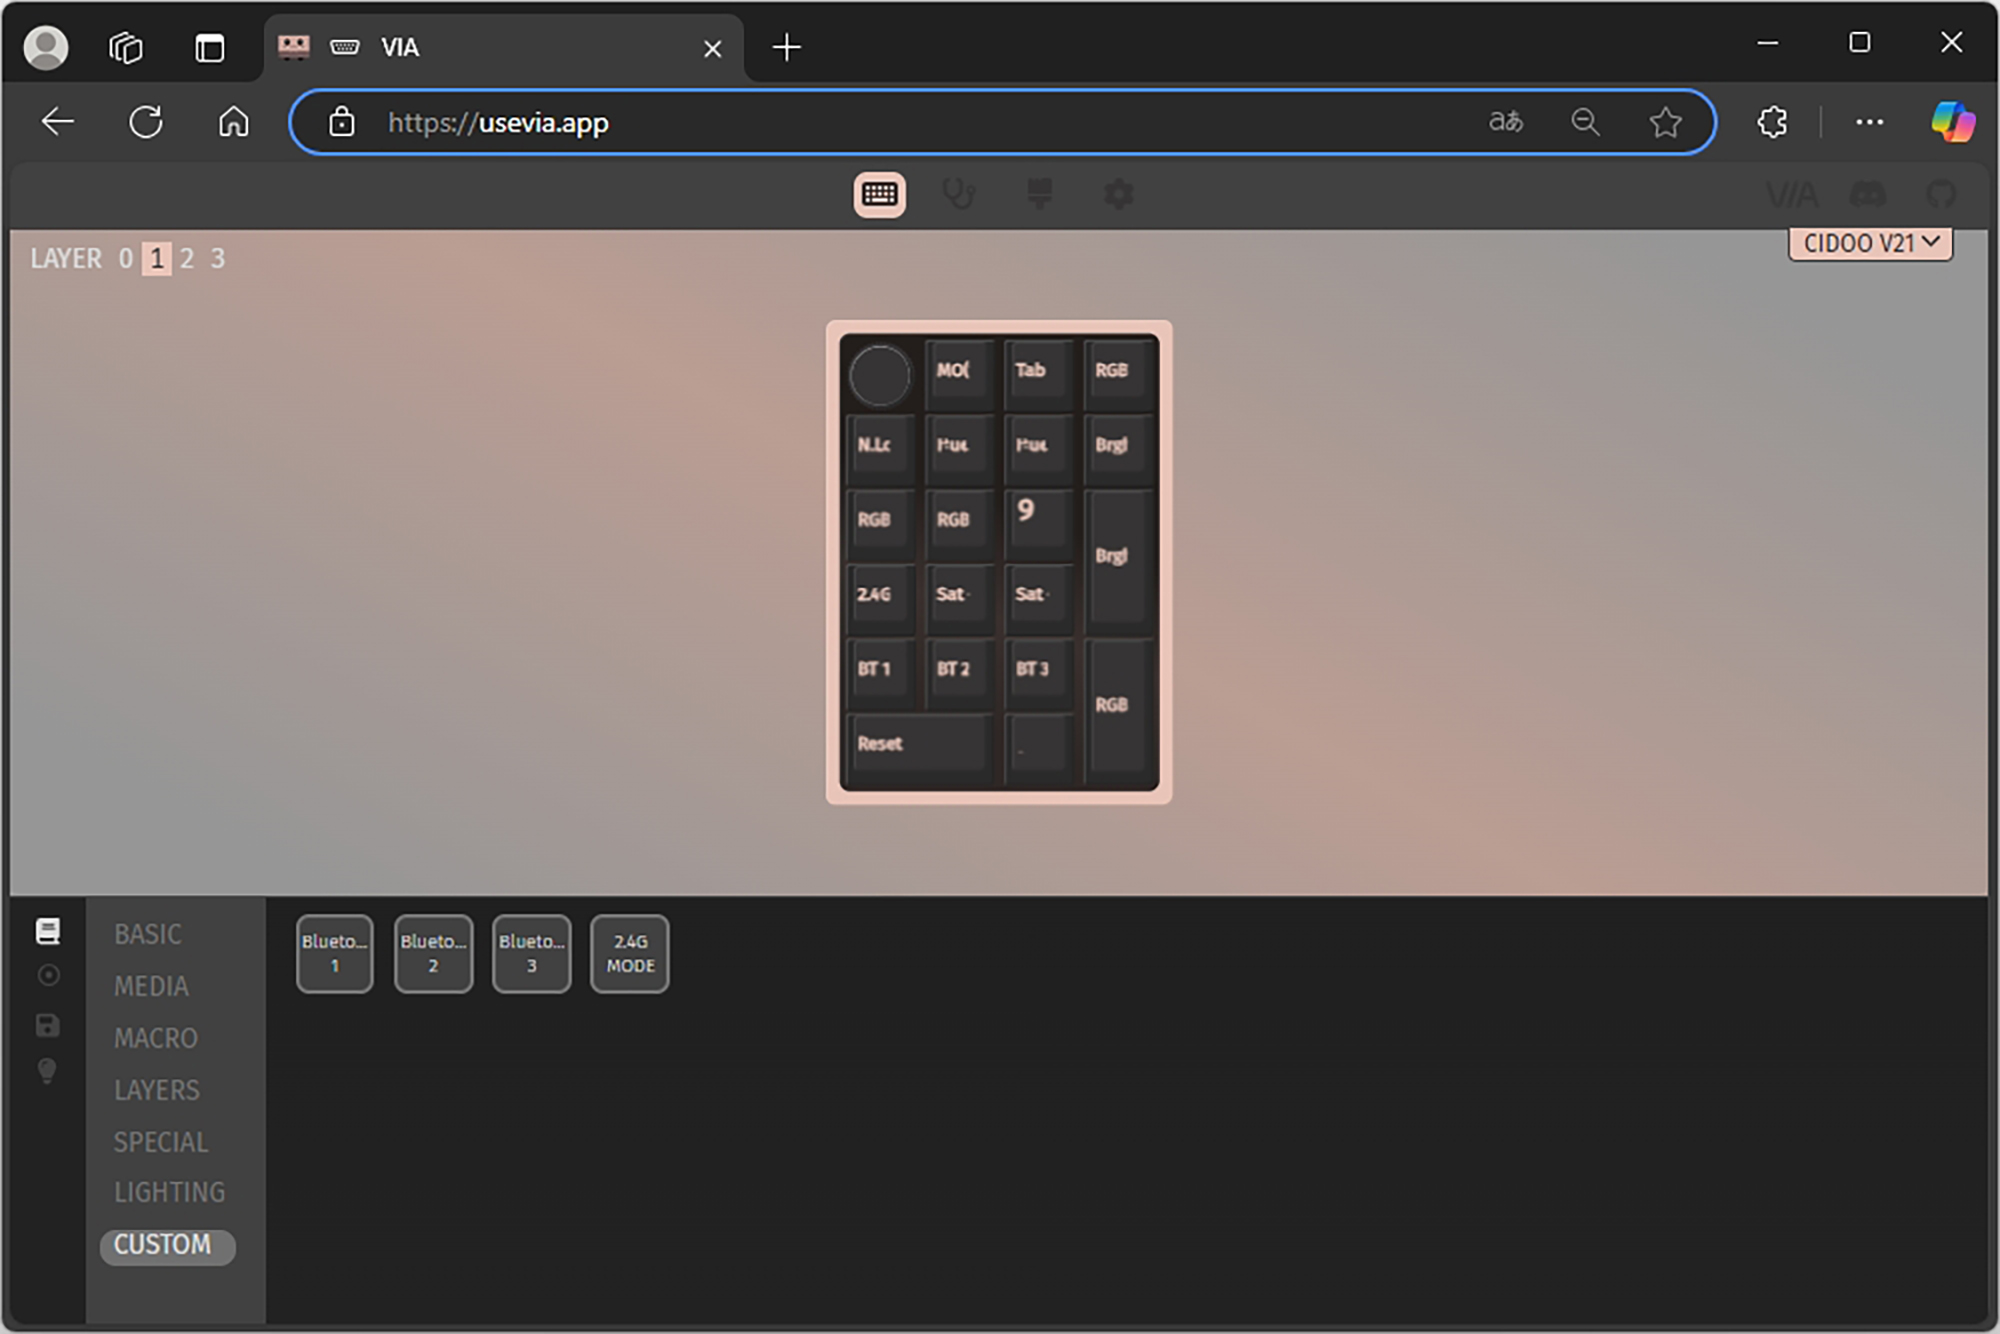
Task: Assign the 2.4G MODE keycode
Action: point(630,953)
